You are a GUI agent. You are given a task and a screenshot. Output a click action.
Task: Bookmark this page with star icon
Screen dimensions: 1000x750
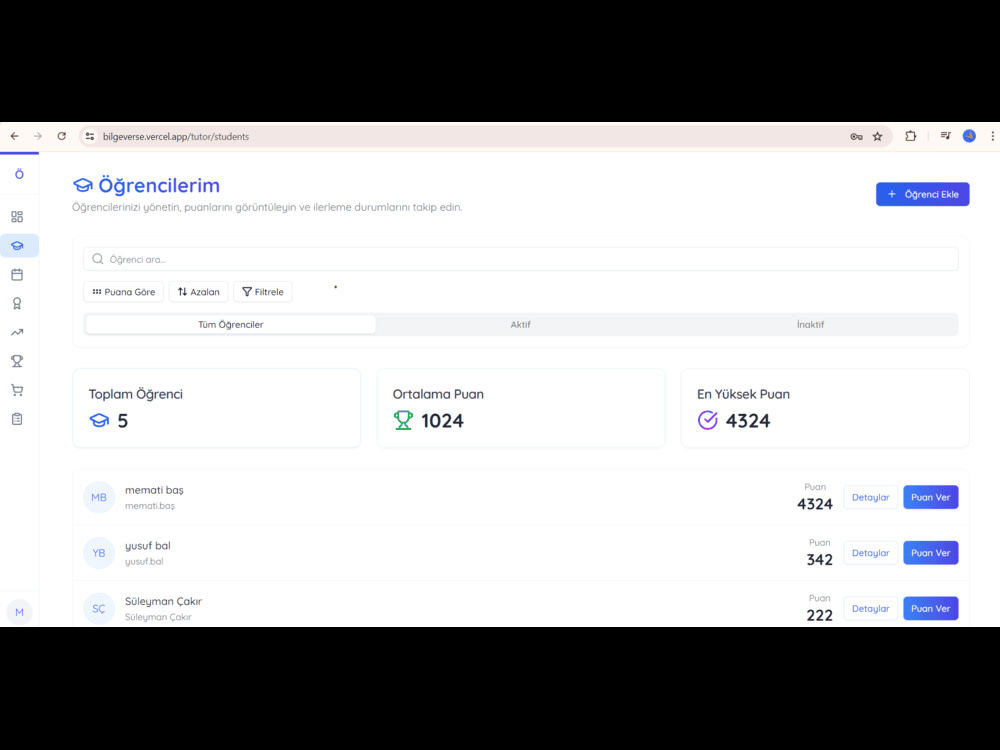click(878, 136)
